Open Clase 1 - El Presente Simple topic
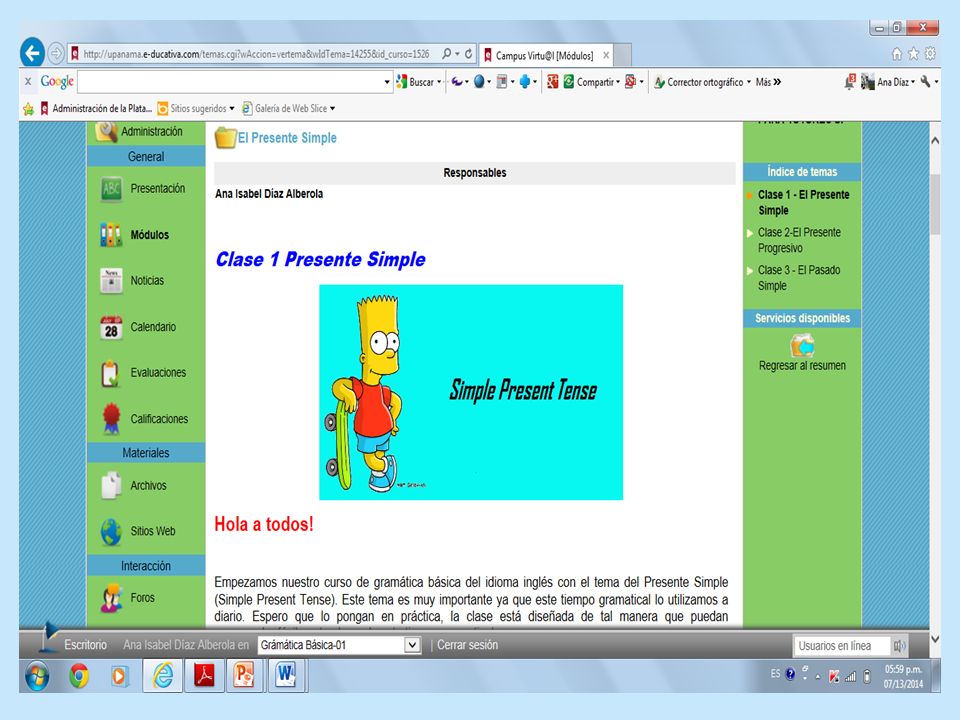This screenshot has height=720, width=960. pyautogui.click(x=803, y=202)
